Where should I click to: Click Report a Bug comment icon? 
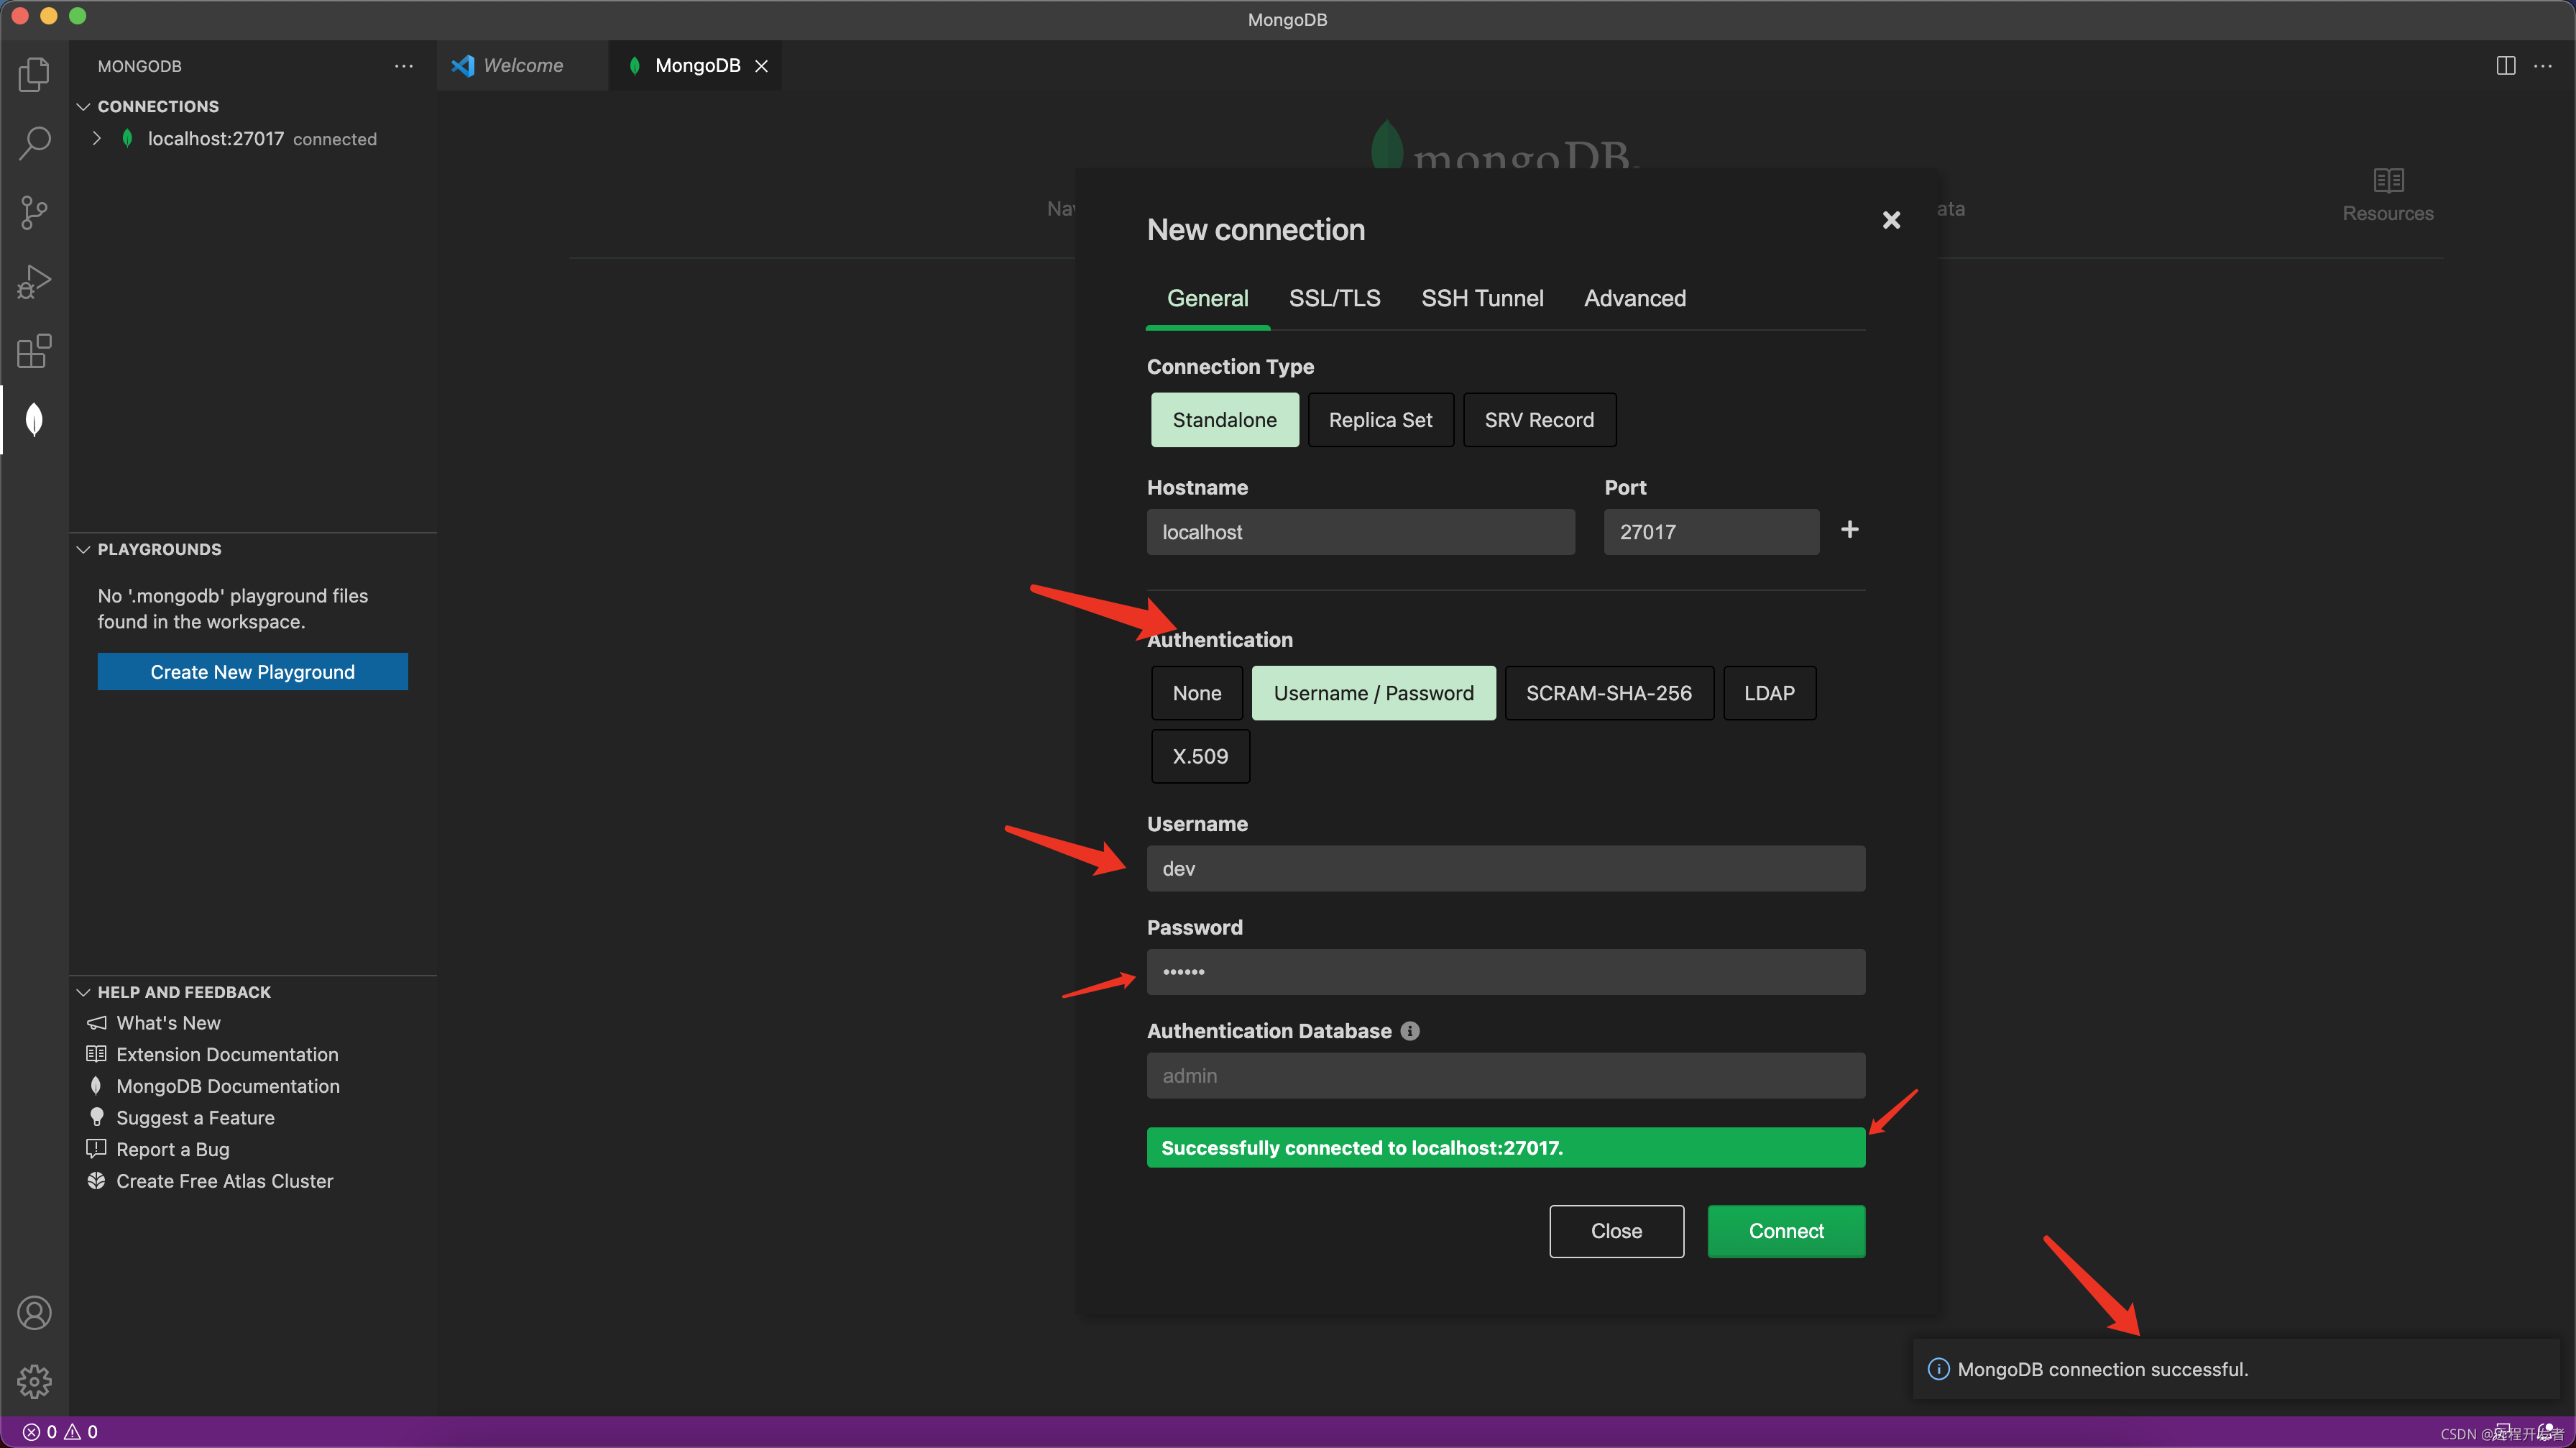(x=96, y=1149)
